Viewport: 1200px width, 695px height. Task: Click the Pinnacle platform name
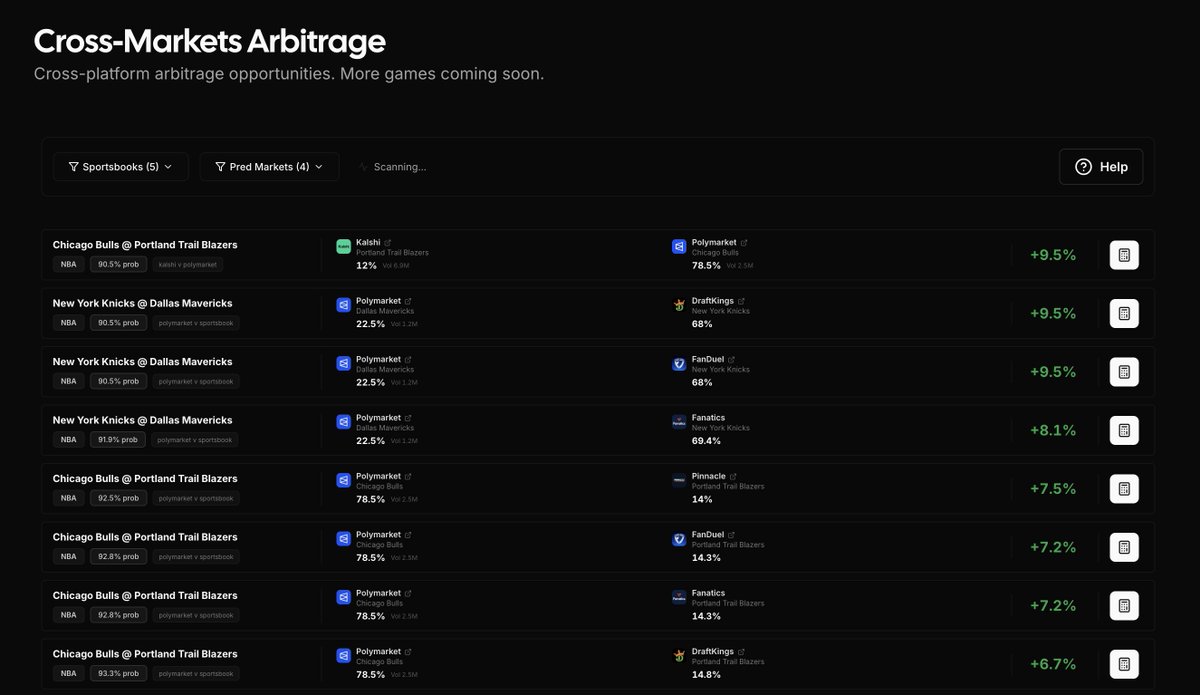click(709, 476)
